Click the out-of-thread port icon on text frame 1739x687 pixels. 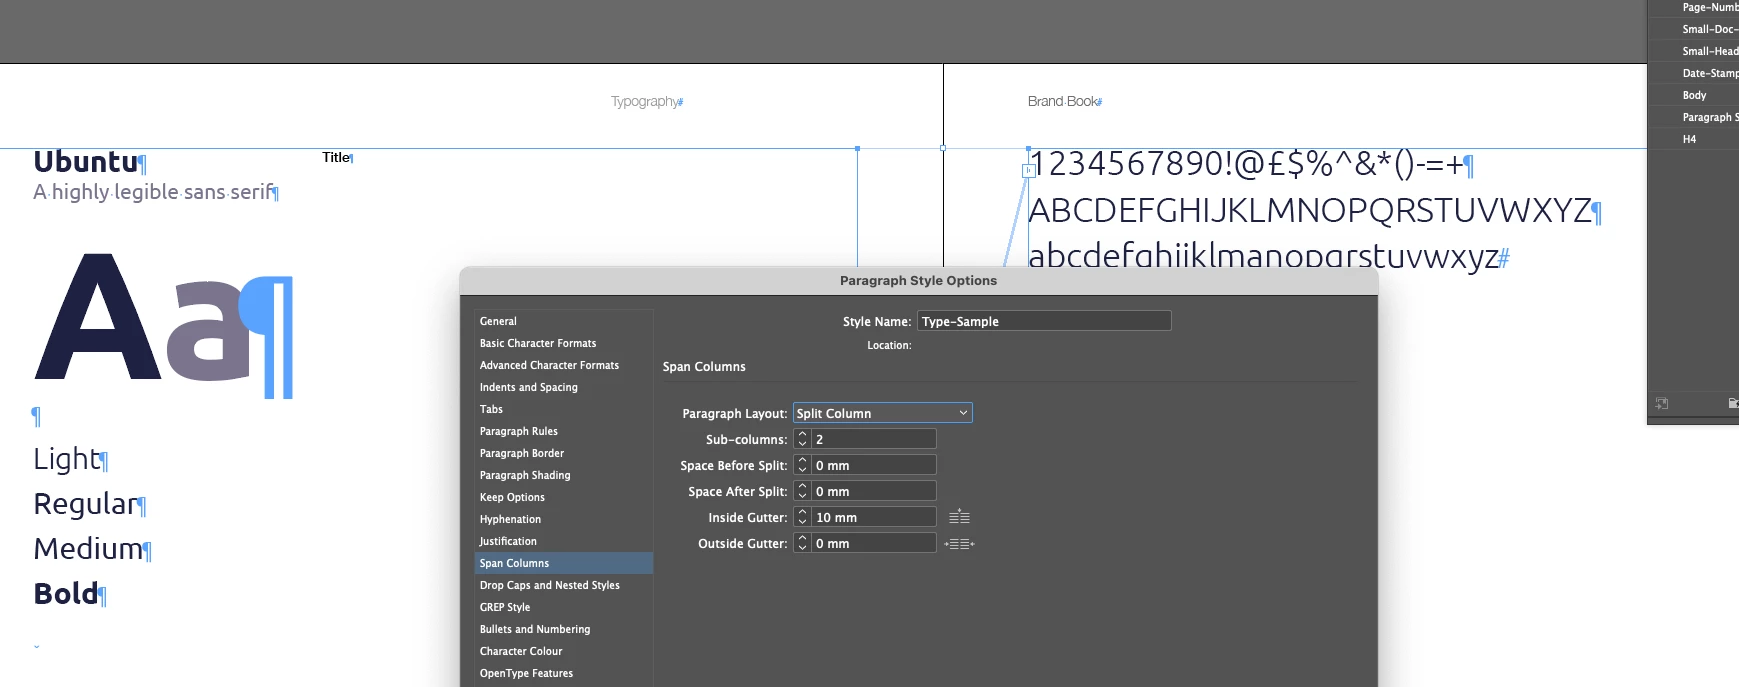1028,171
